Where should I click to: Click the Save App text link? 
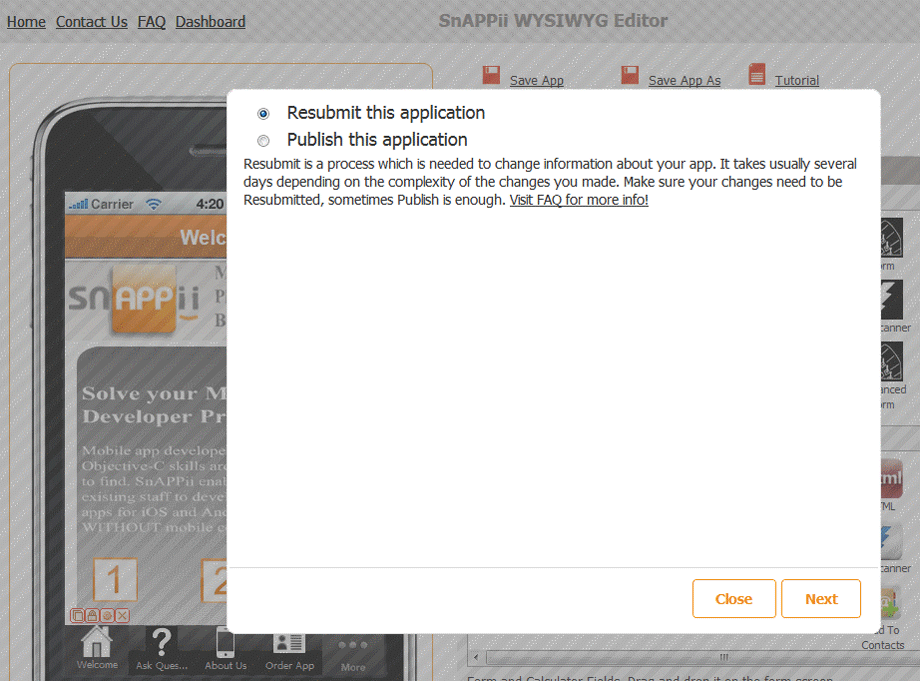[536, 80]
